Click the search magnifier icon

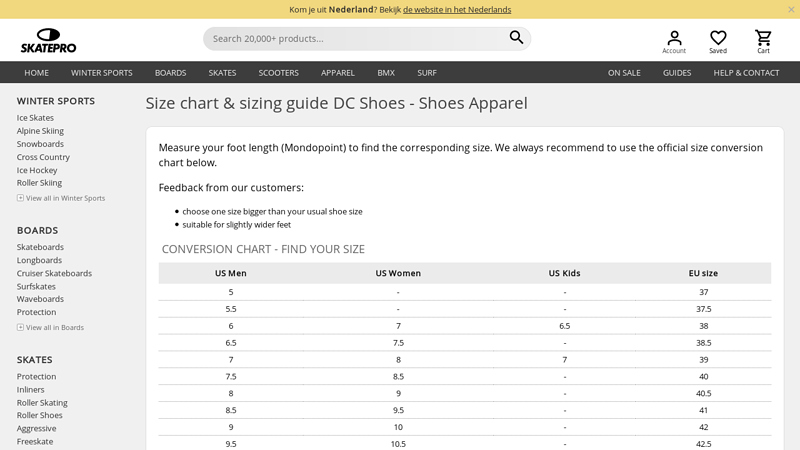point(516,37)
